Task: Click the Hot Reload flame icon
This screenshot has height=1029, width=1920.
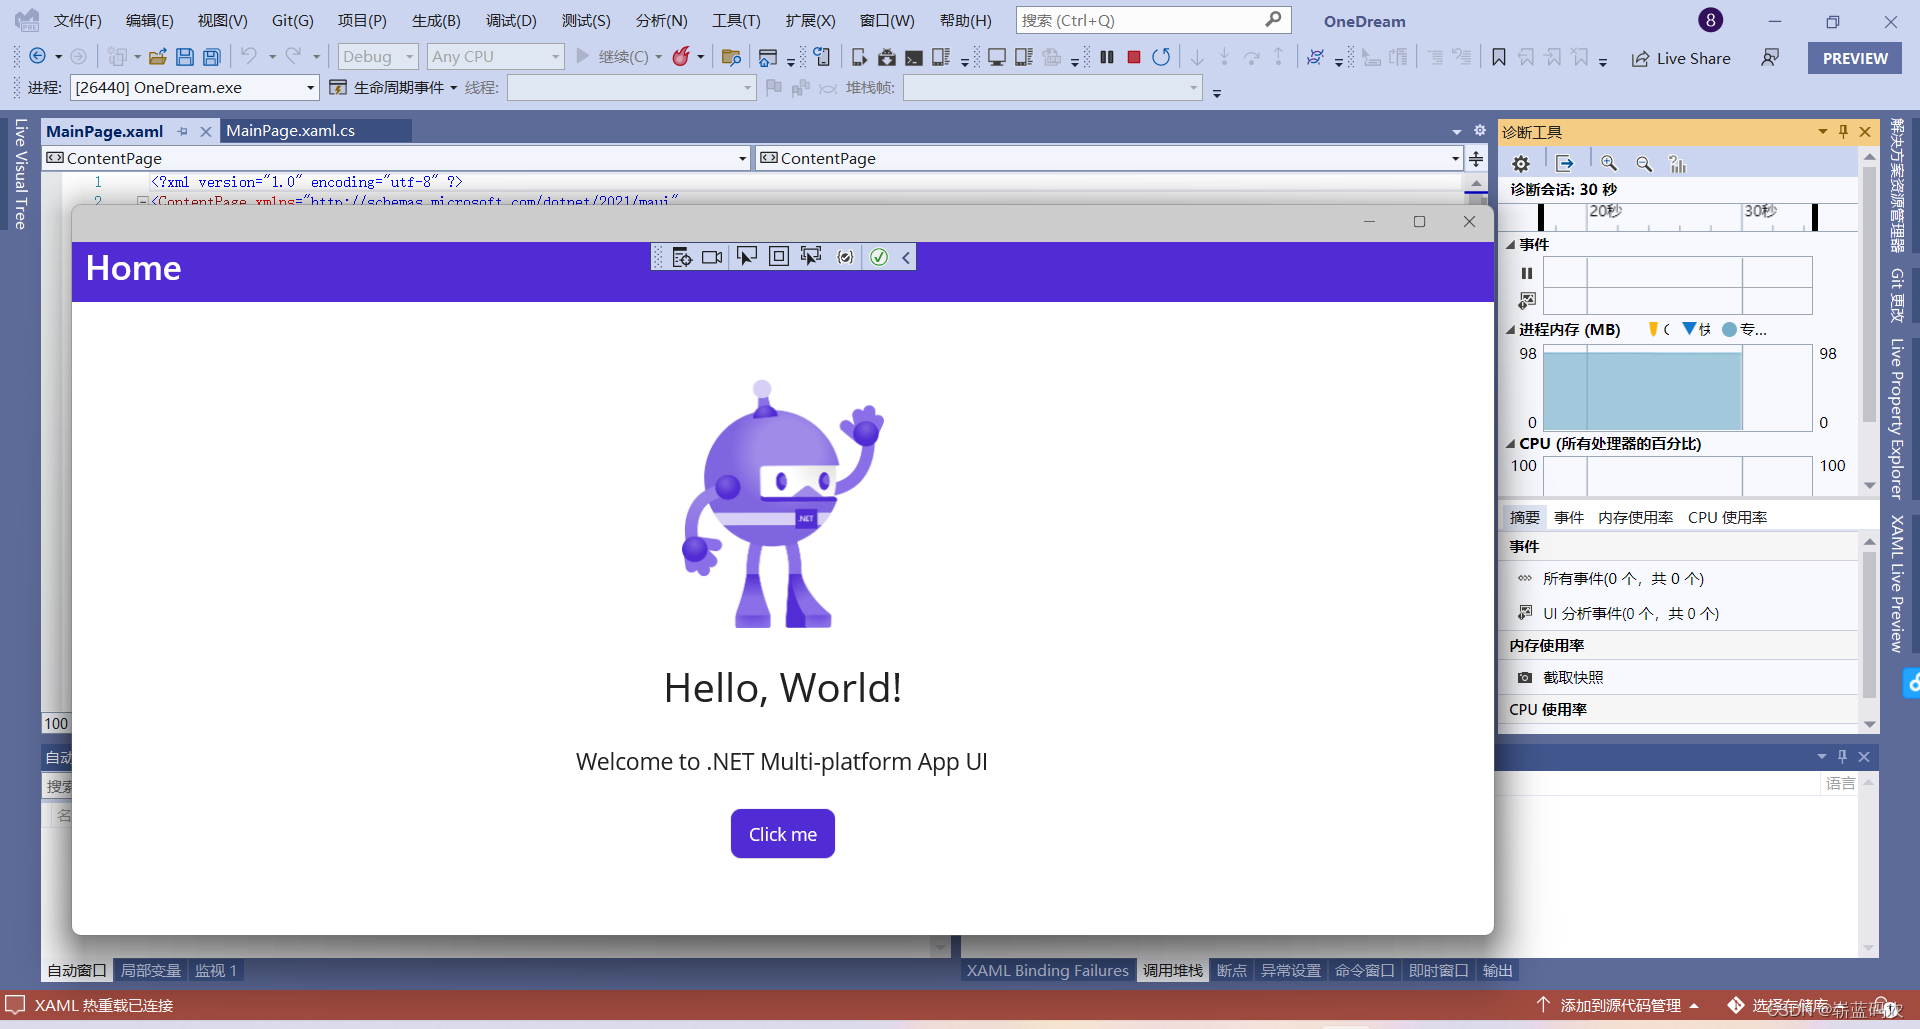Action: [681, 57]
